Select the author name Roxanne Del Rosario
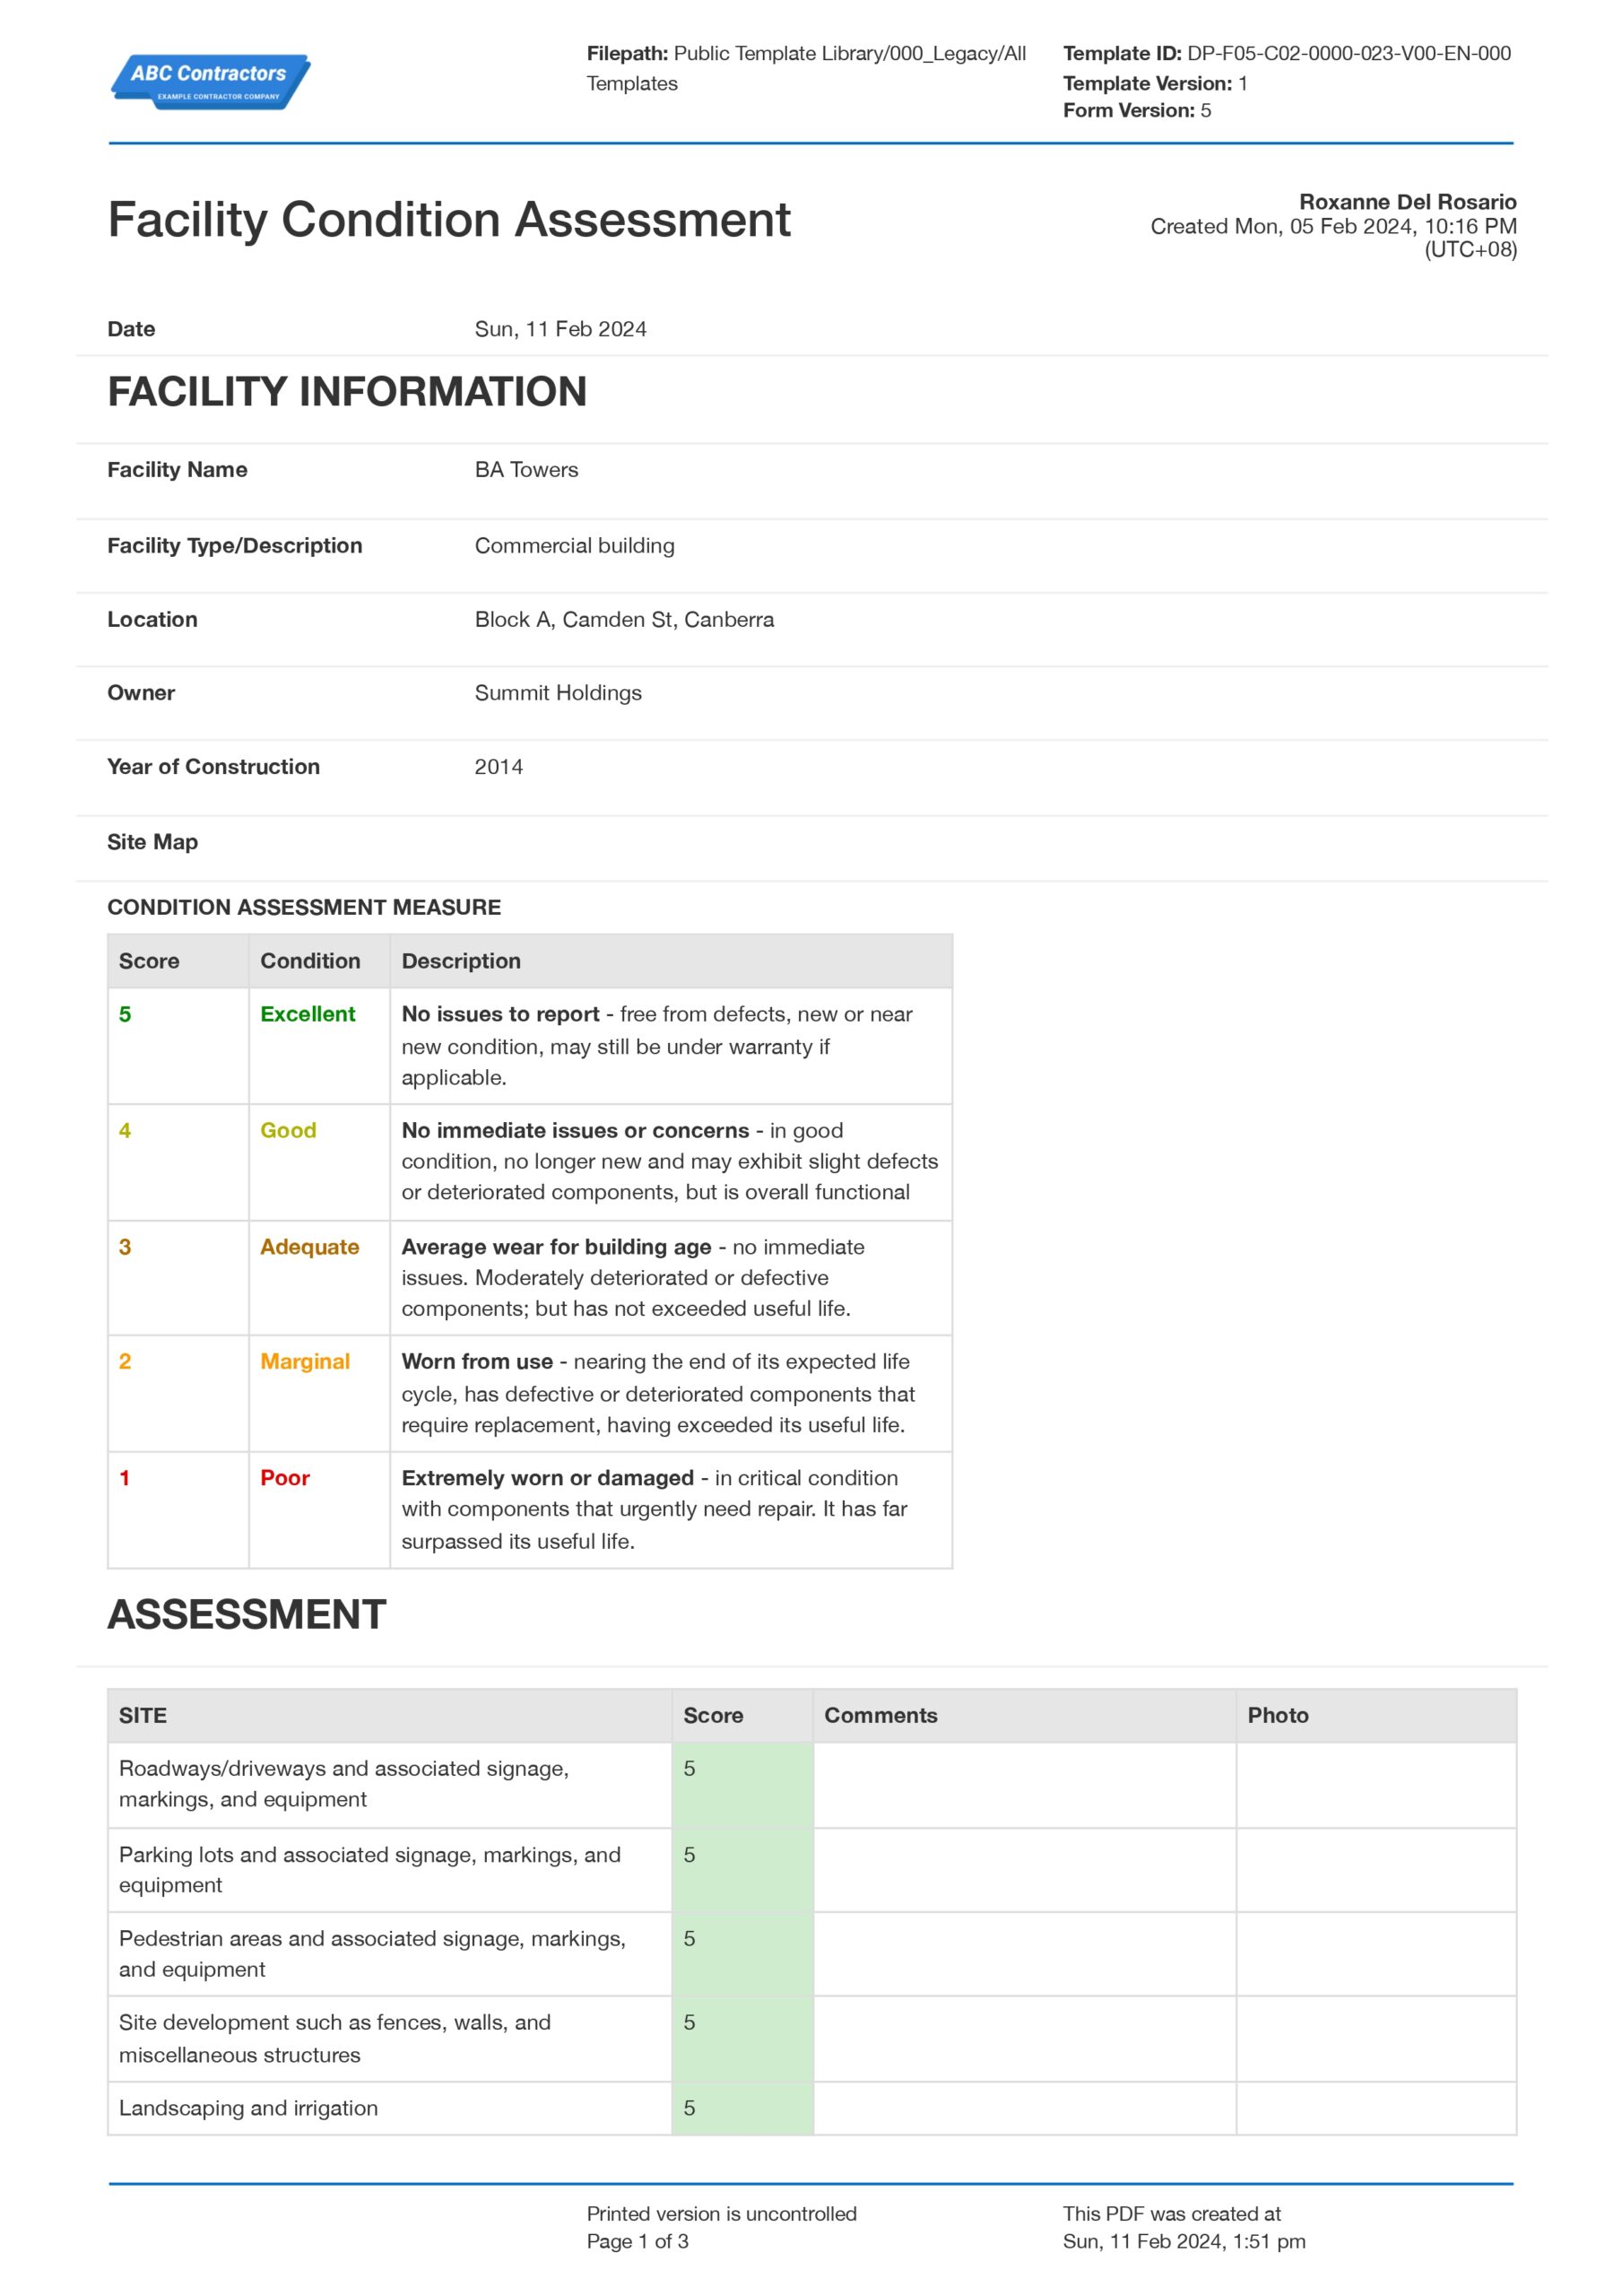1622x2296 pixels. [1406, 202]
